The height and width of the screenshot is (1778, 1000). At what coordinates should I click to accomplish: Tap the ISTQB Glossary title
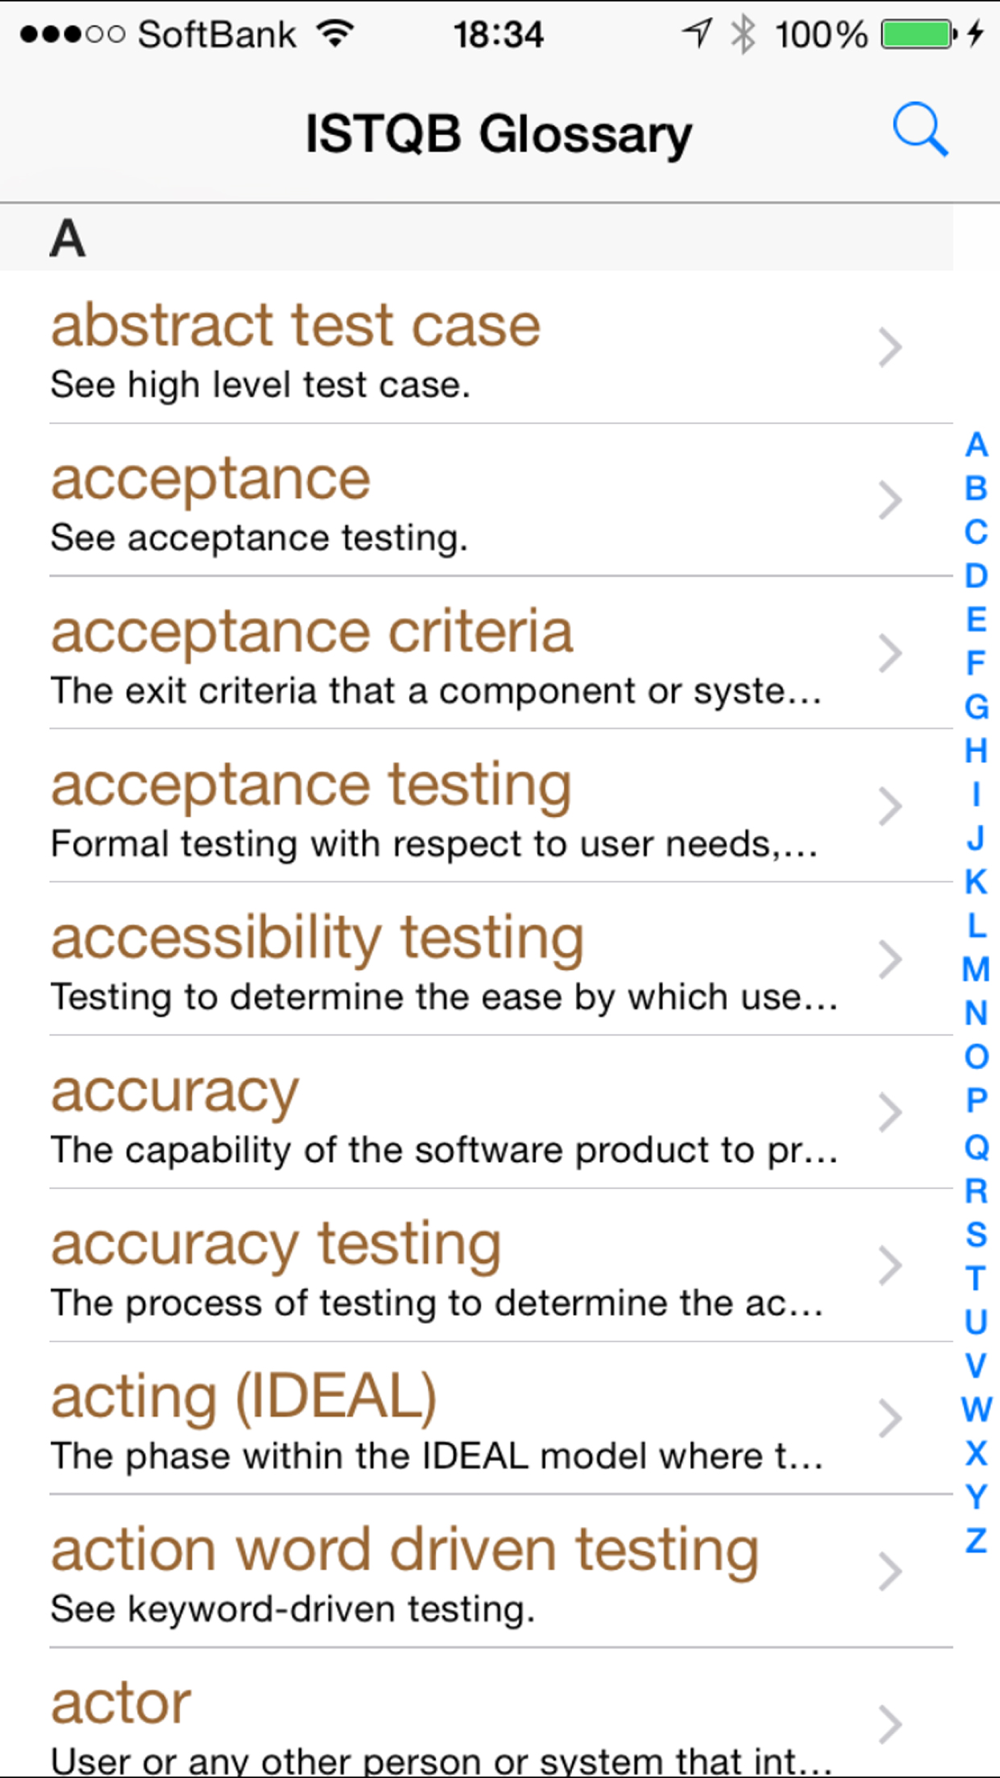click(x=498, y=134)
